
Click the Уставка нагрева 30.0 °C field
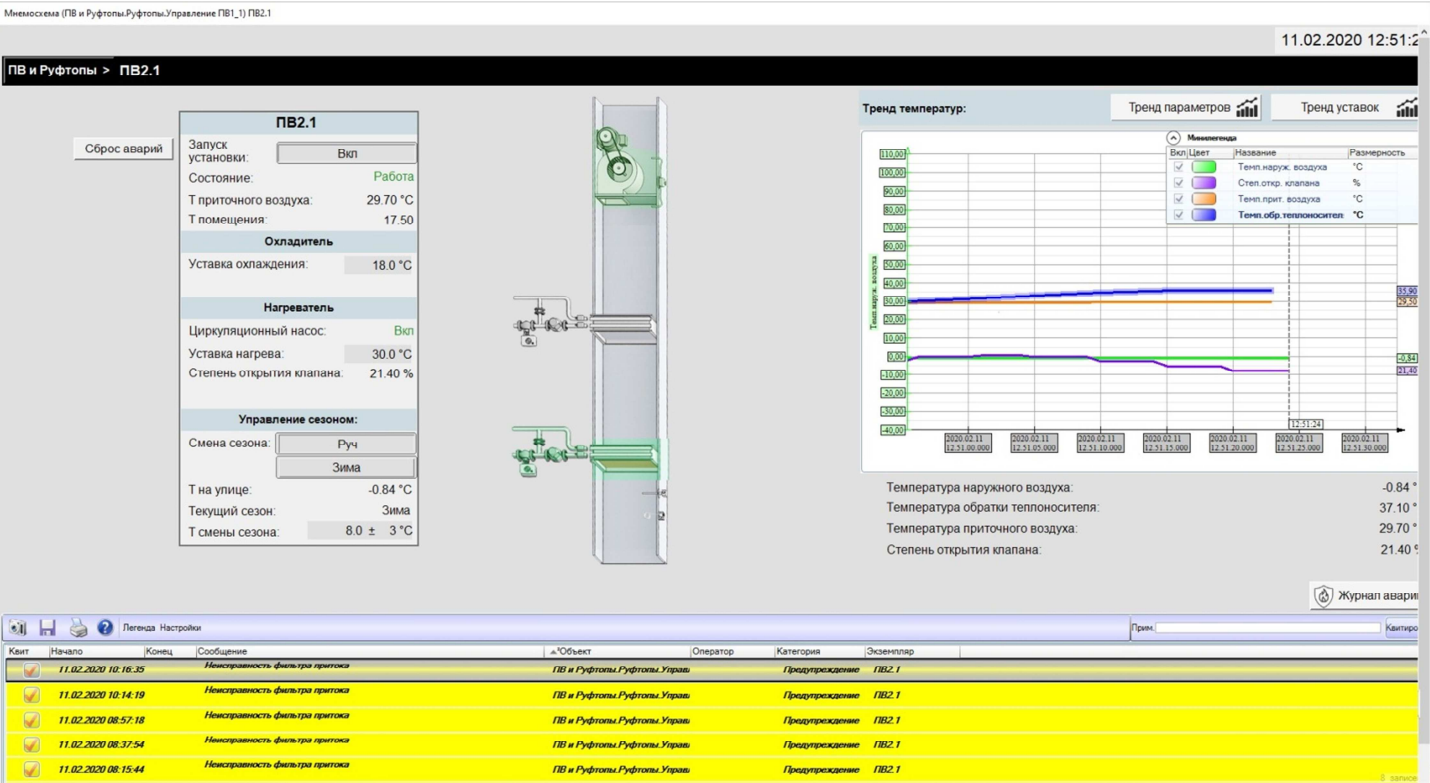pyautogui.click(x=379, y=354)
